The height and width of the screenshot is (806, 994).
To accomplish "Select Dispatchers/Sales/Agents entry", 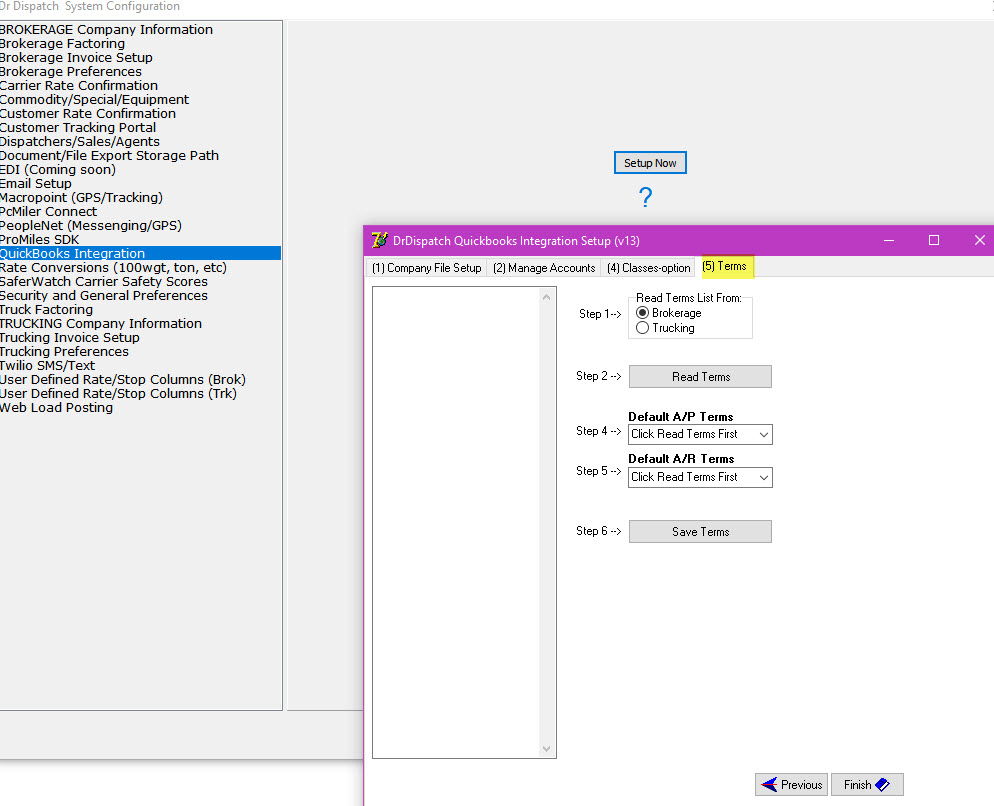I will pyautogui.click(x=79, y=141).
